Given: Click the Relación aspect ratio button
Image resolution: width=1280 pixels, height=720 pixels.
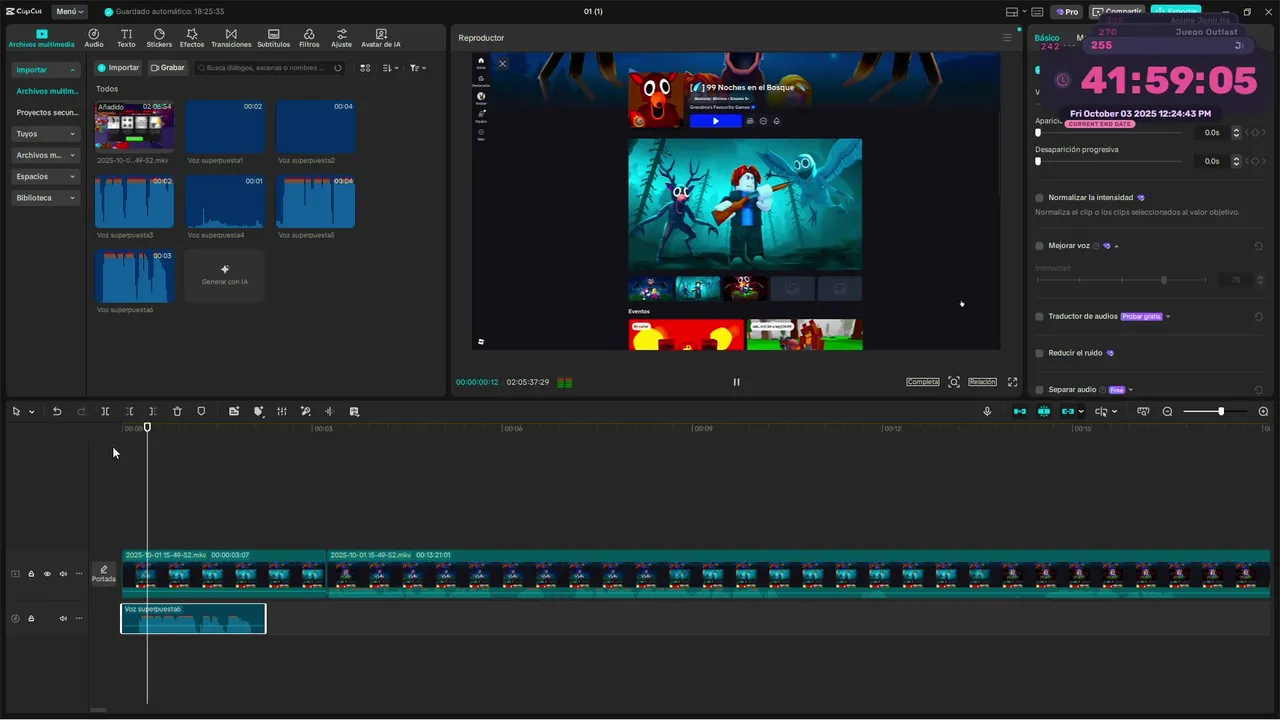Looking at the screenshot, I should pos(982,382).
